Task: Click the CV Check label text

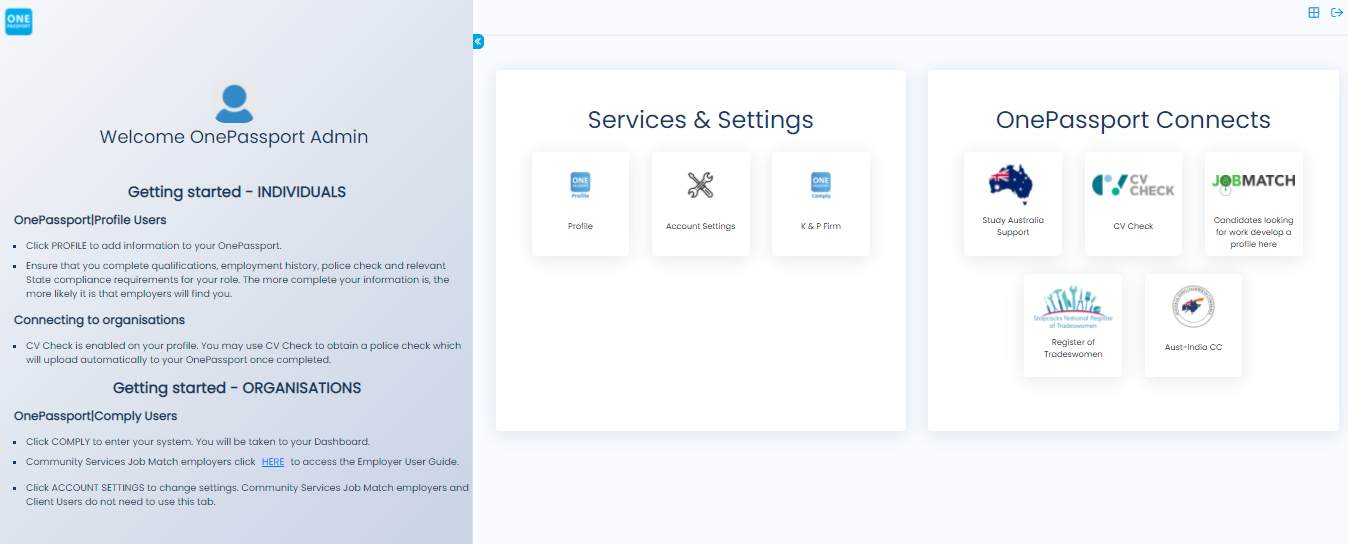Action: pos(1133,226)
